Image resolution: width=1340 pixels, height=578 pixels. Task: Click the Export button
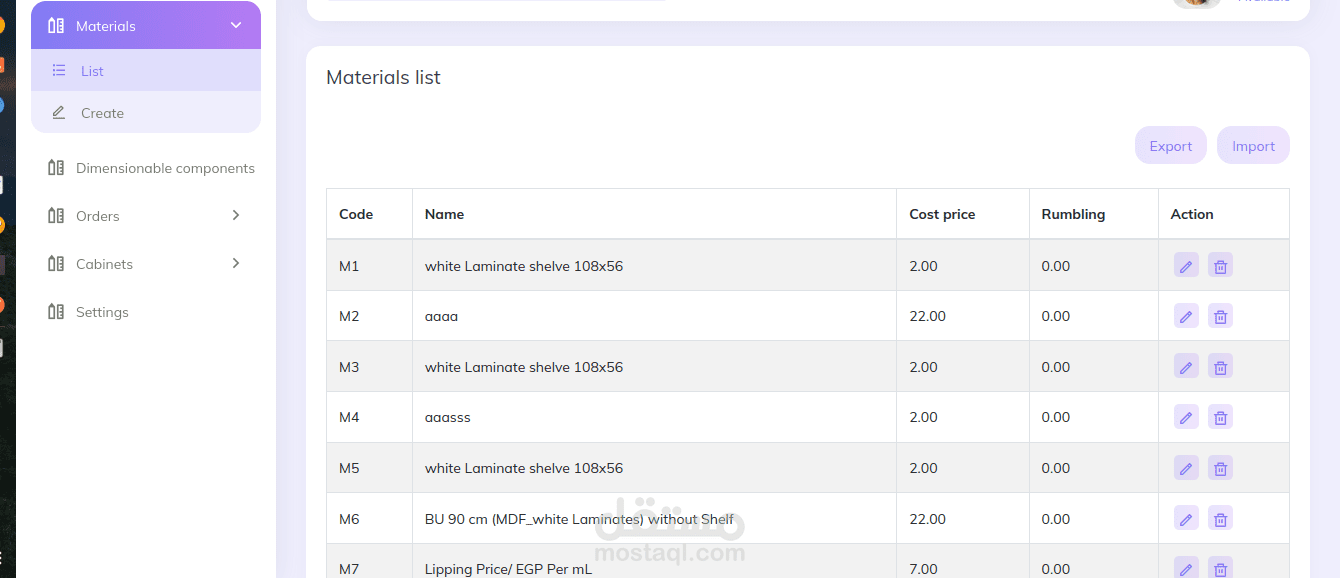(x=1171, y=145)
